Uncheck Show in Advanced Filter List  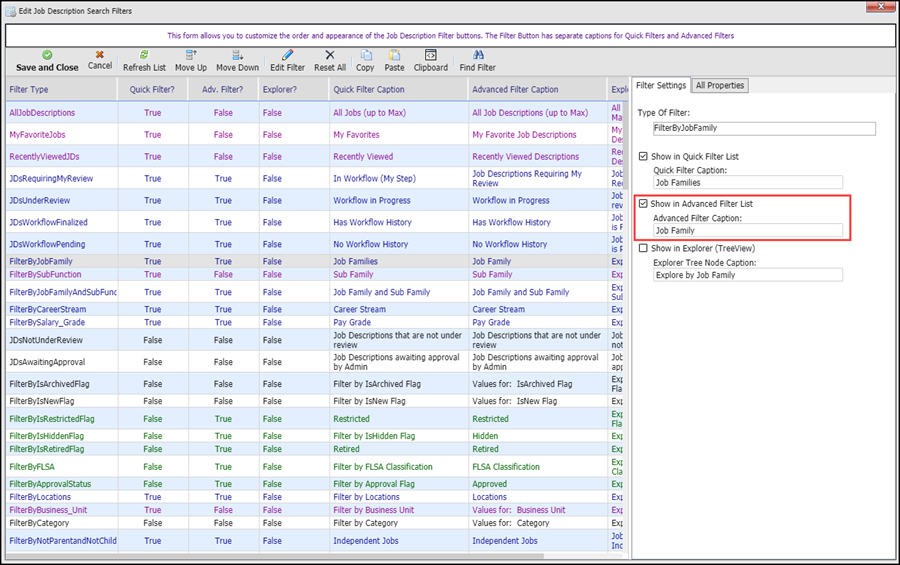644,204
